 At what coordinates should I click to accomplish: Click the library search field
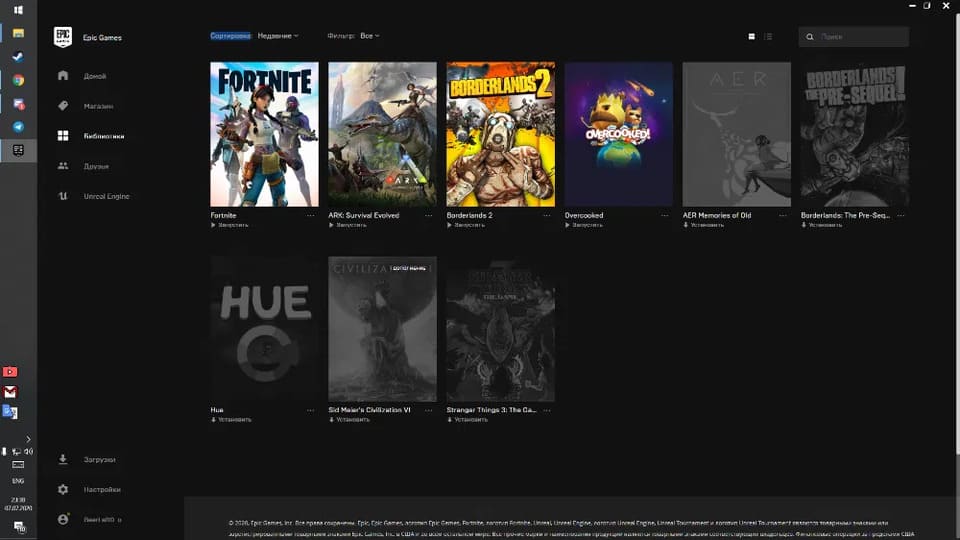pos(860,37)
